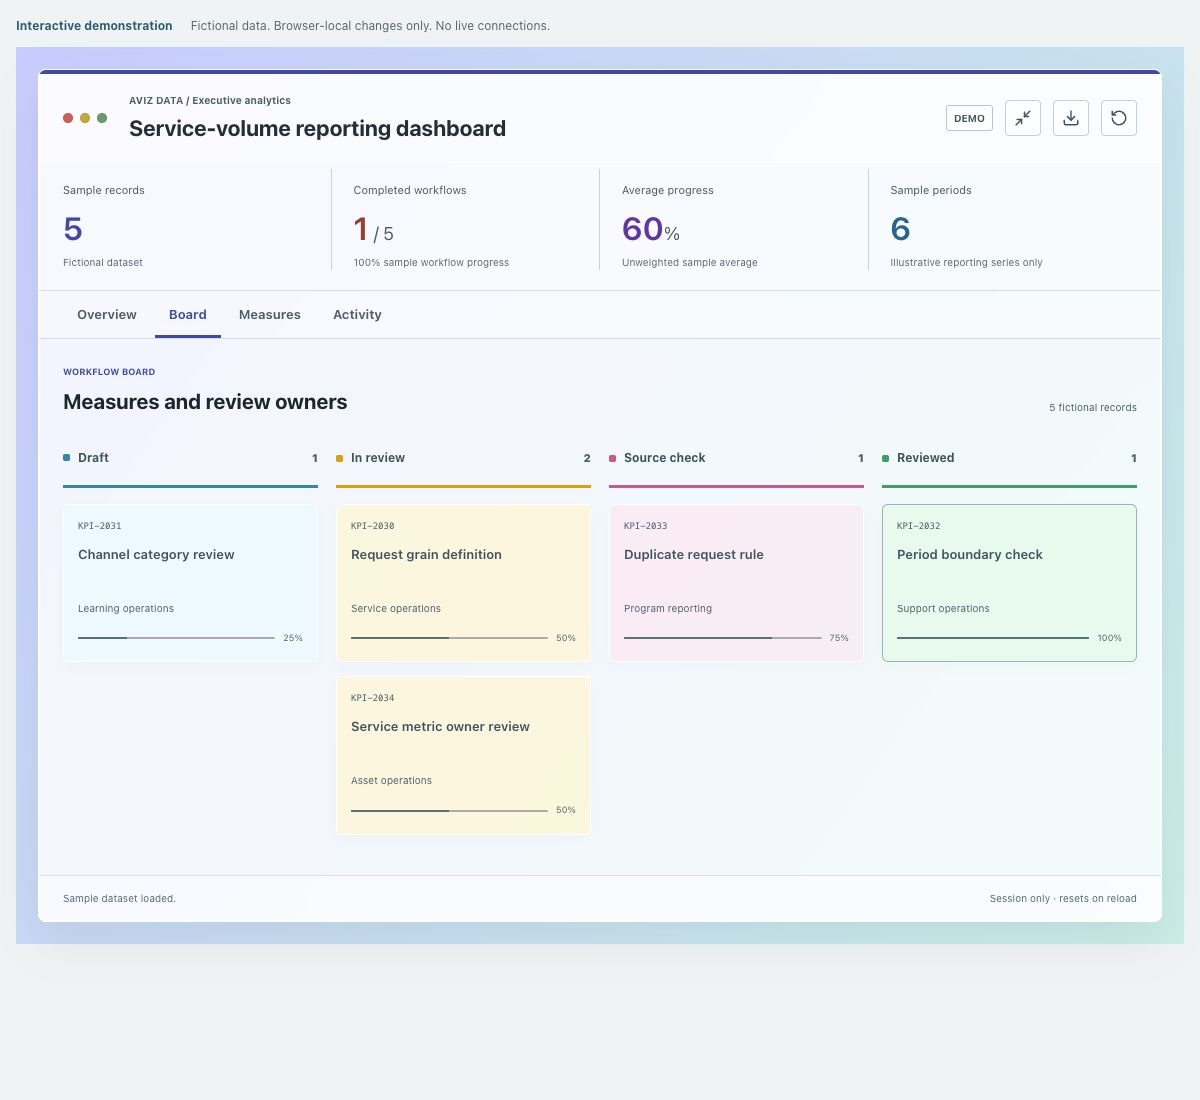Image resolution: width=1200 pixels, height=1100 pixels.
Task: Go to the Activity tab
Action: pyautogui.click(x=357, y=314)
